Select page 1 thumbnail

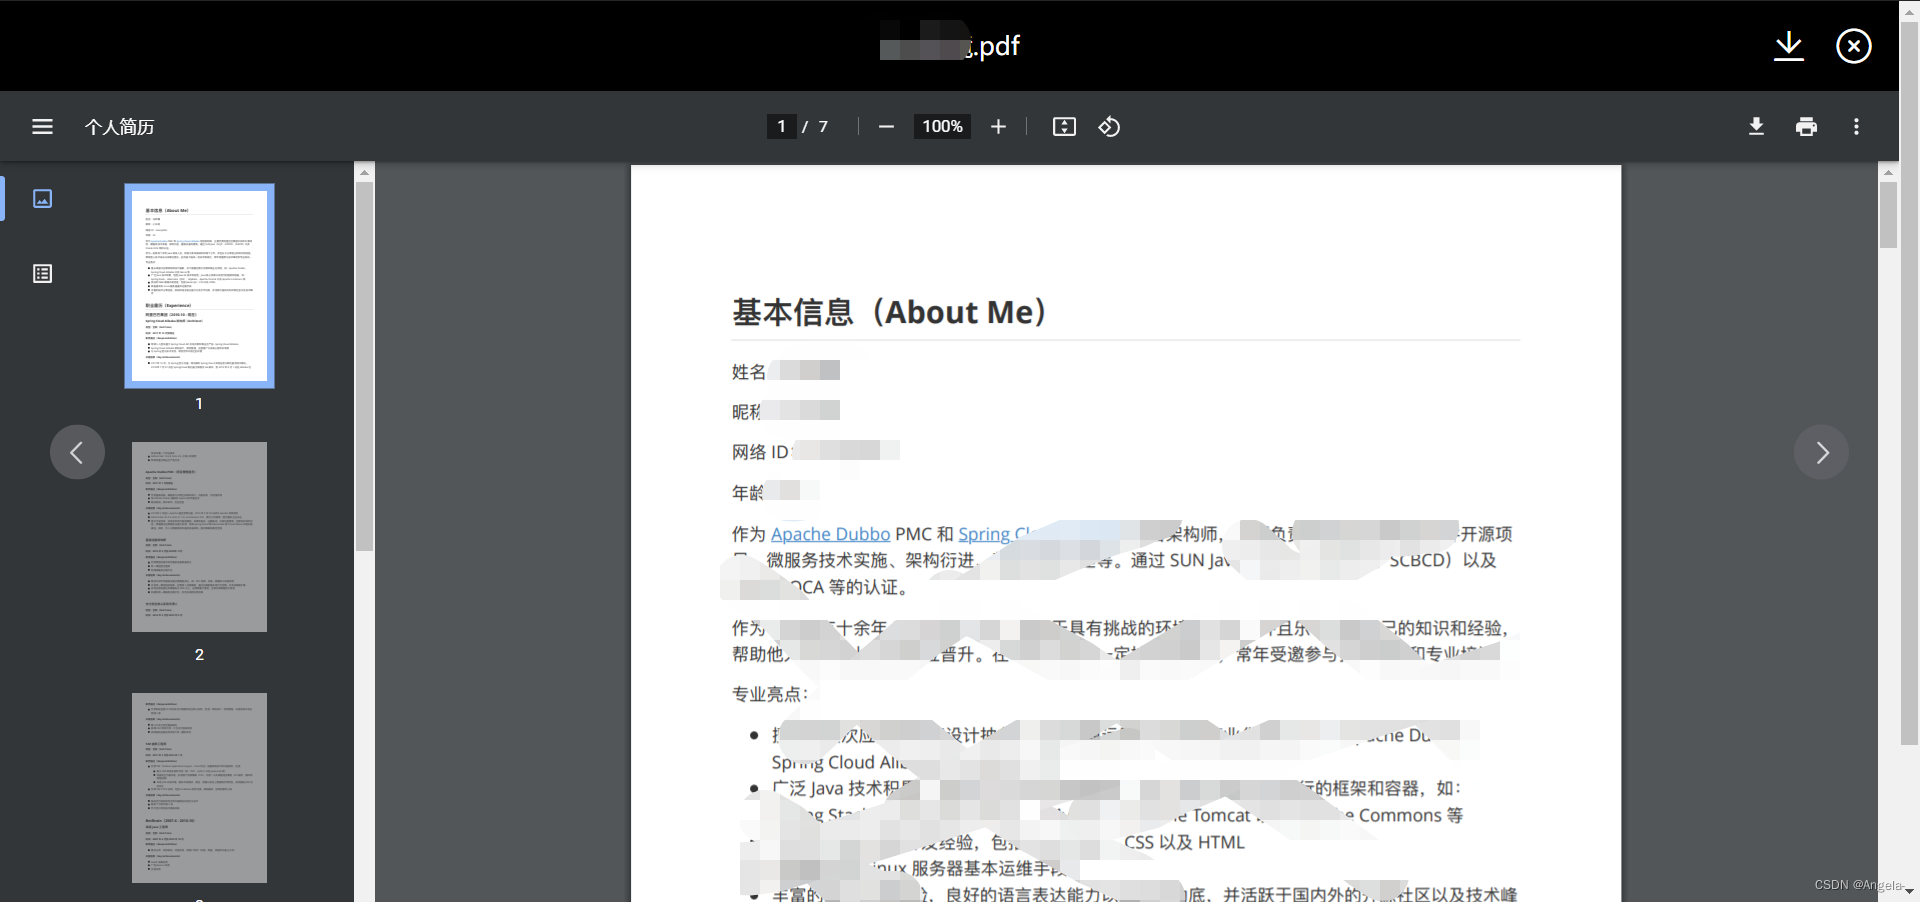[199, 286]
